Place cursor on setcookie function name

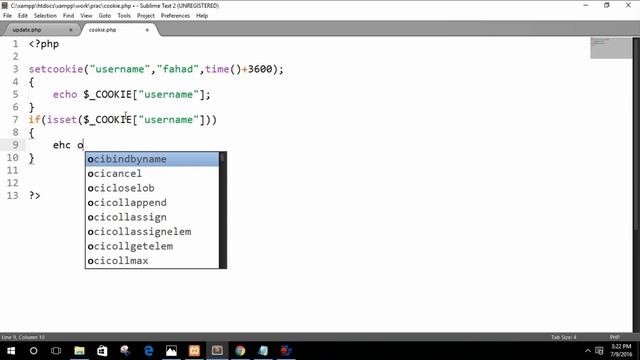tap(56, 69)
